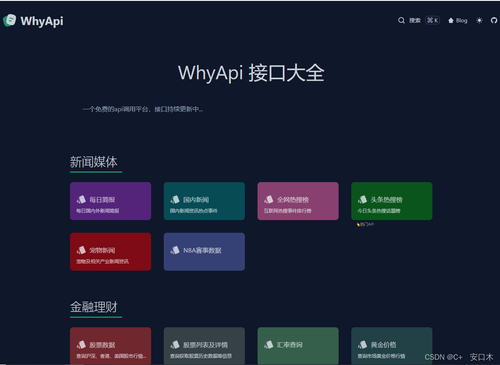
Task: Click the 宠物及相关产业新闻资讯 description text
Action: [x=102, y=261]
